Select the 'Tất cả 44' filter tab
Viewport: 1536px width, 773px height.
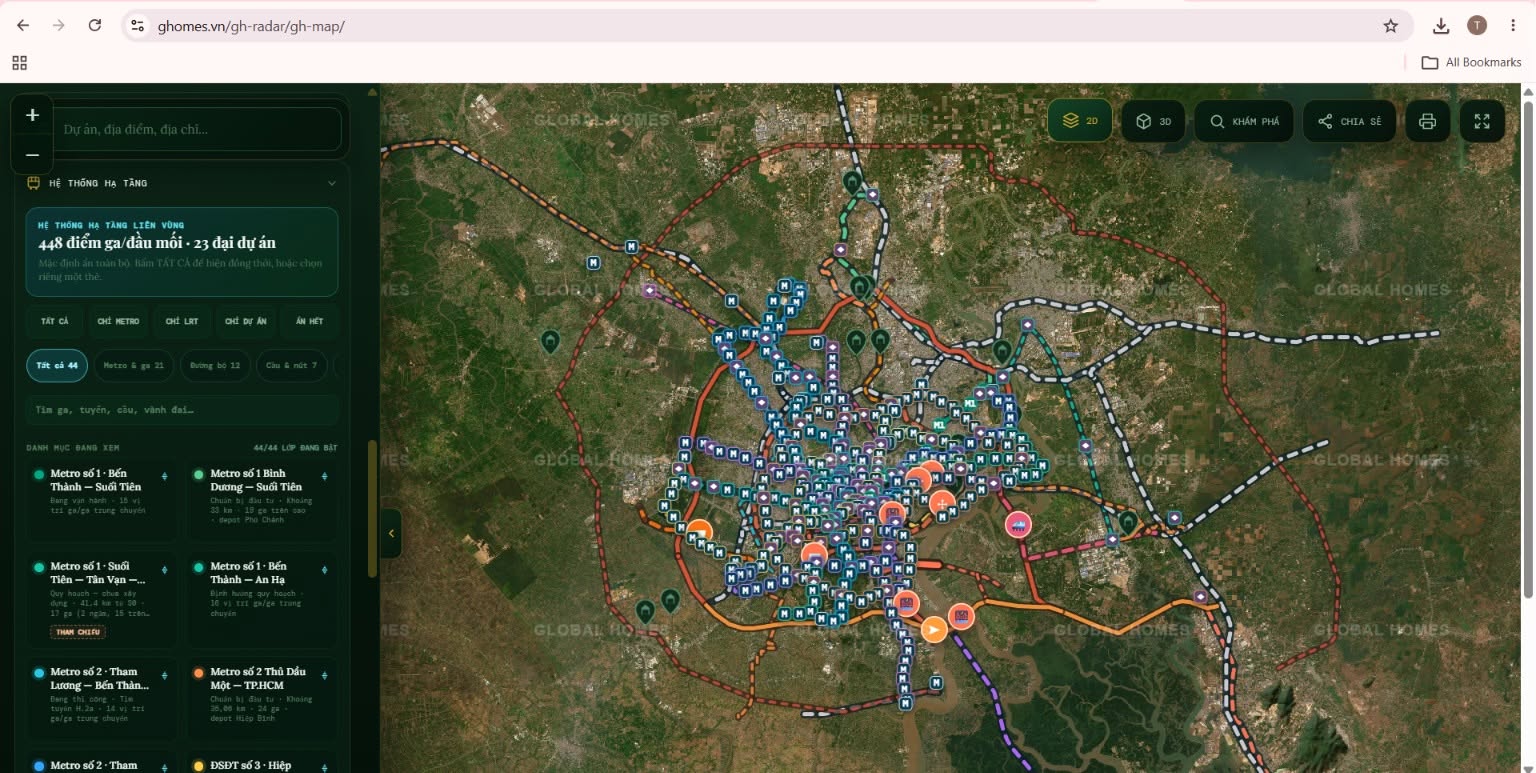57,365
